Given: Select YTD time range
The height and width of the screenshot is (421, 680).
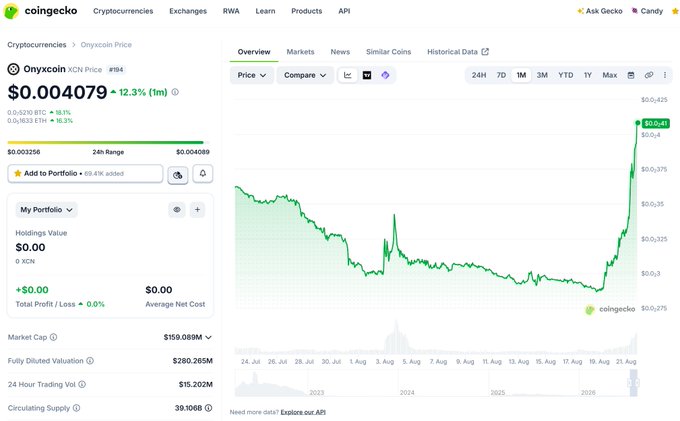Looking at the screenshot, I should coord(566,75).
